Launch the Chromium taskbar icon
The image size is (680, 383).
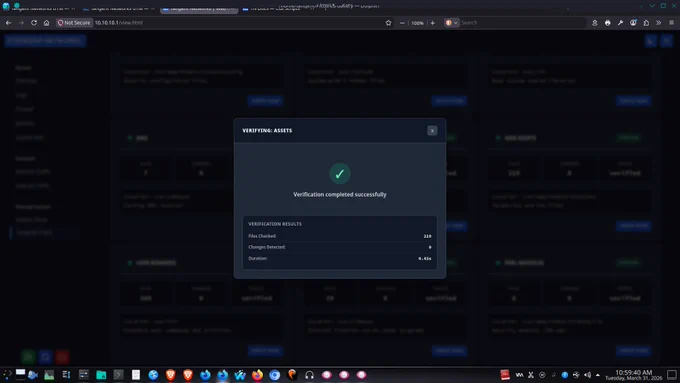(275, 375)
